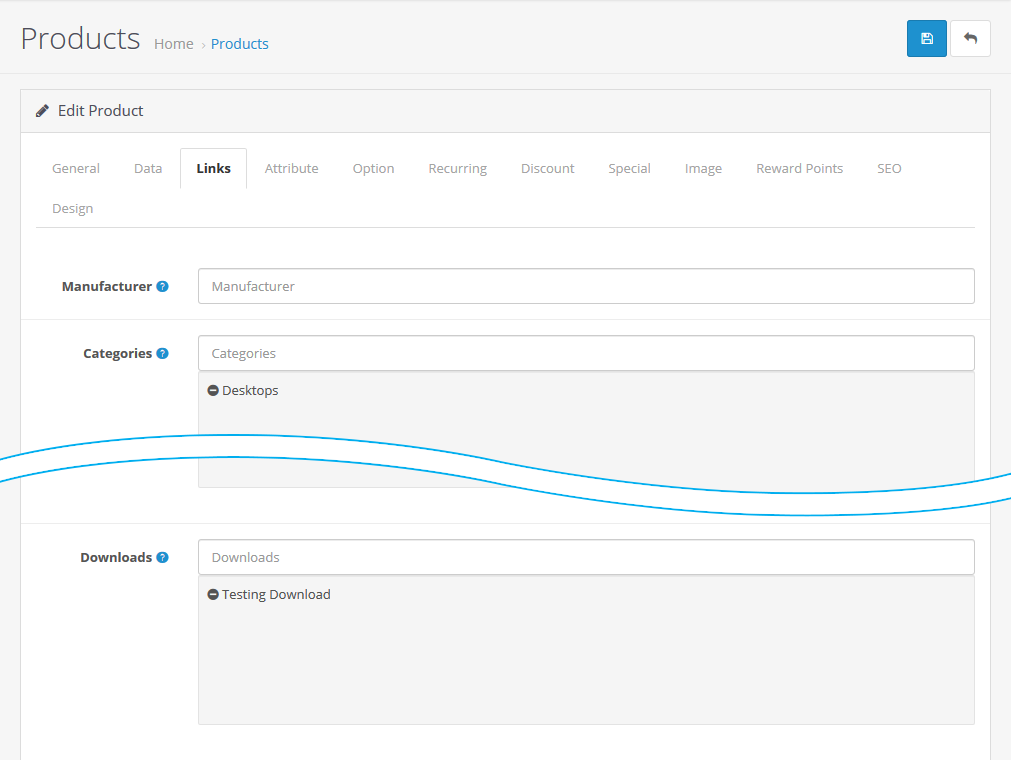Click the Home breadcrumb link

[174, 44]
